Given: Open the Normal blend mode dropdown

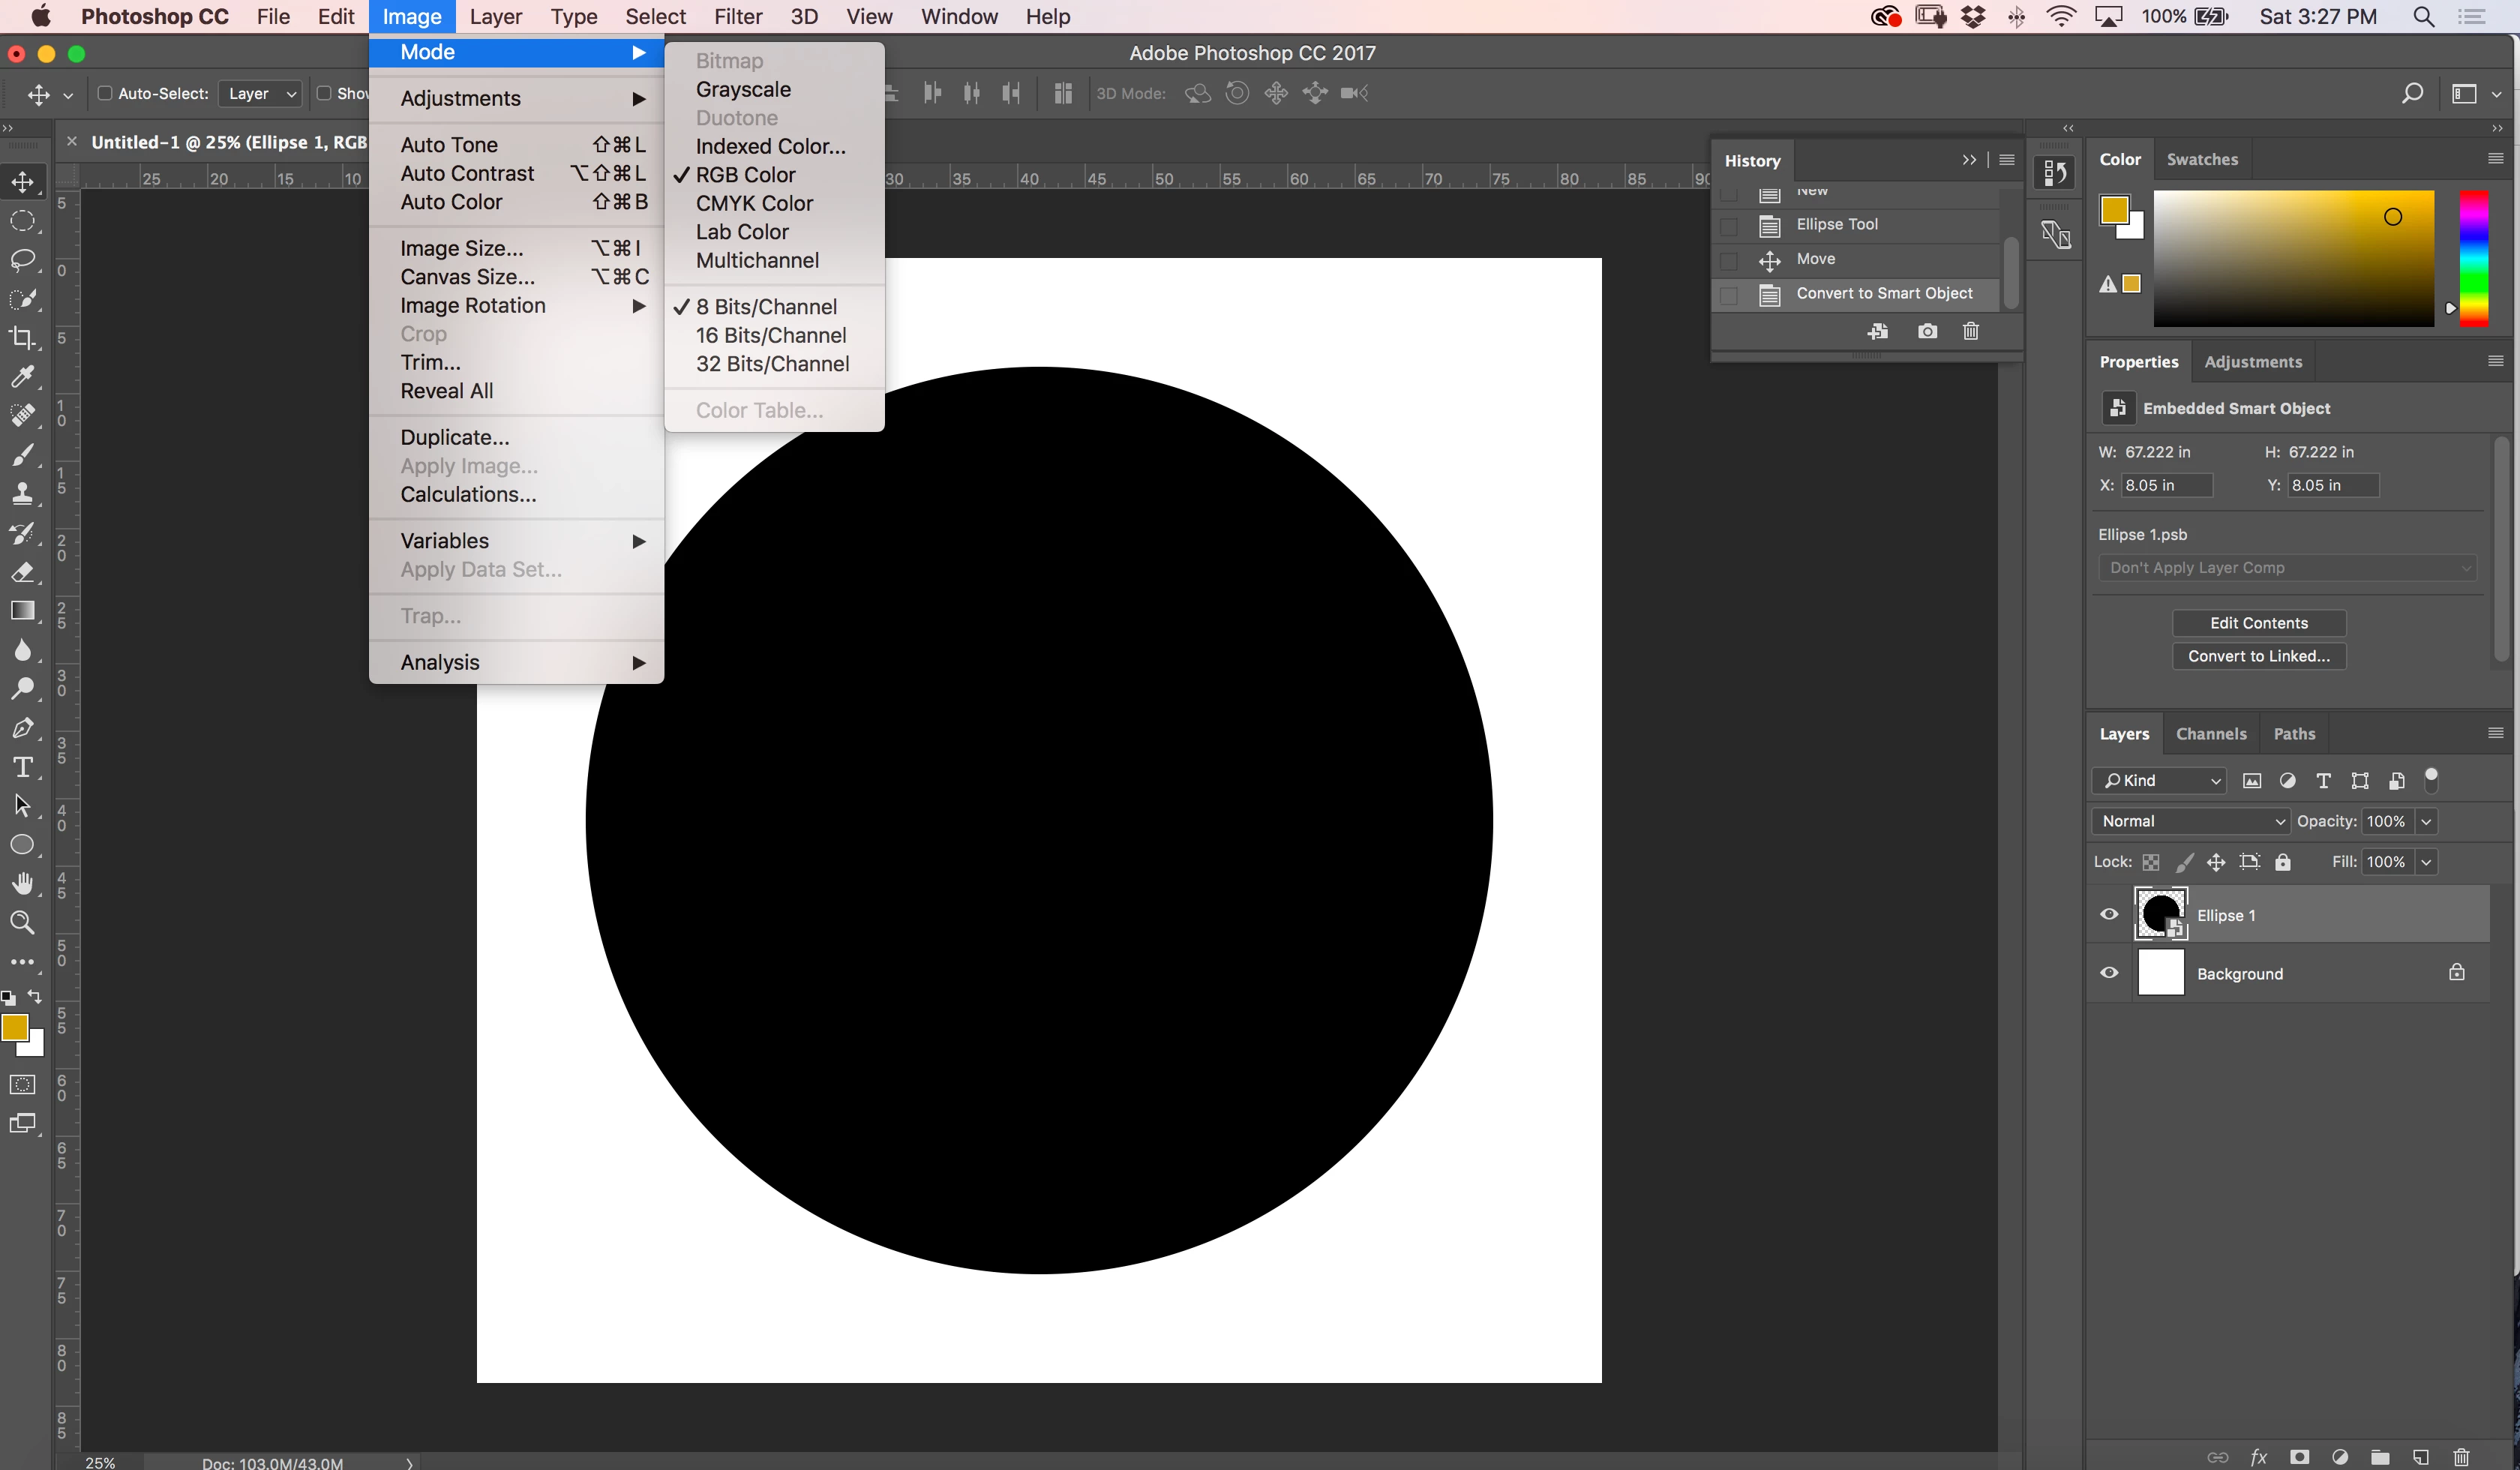Looking at the screenshot, I should [x=2190, y=821].
